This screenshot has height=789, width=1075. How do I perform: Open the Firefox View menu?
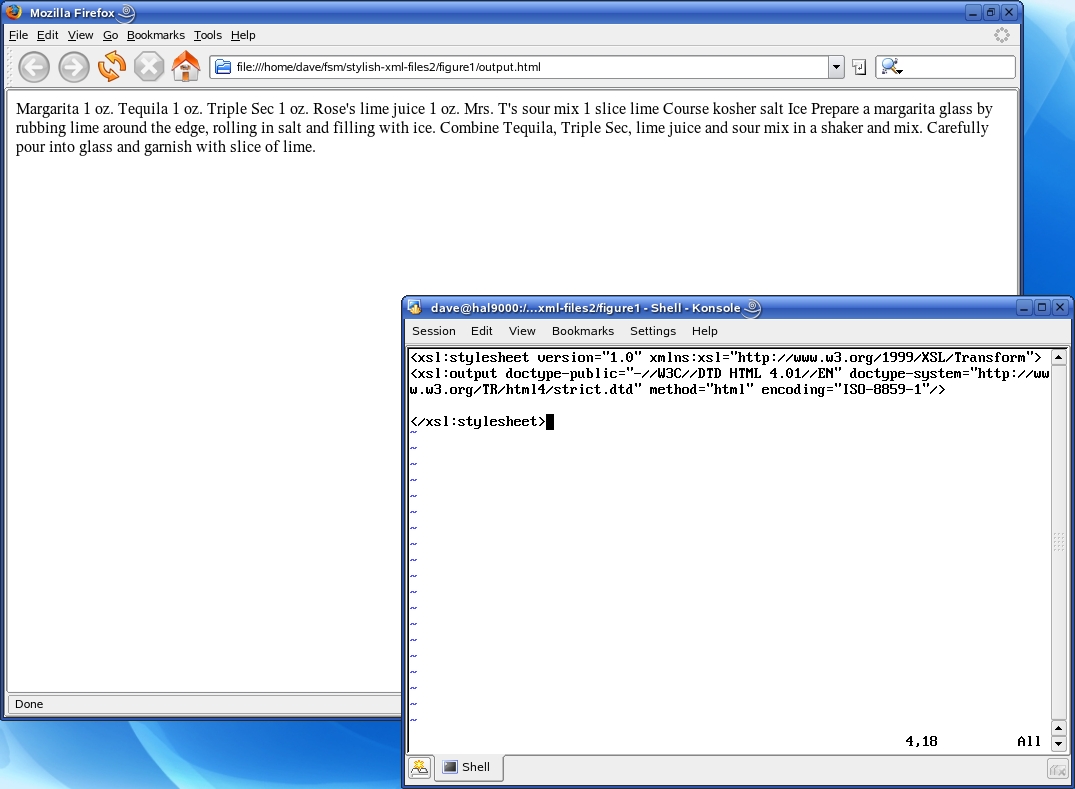[80, 35]
